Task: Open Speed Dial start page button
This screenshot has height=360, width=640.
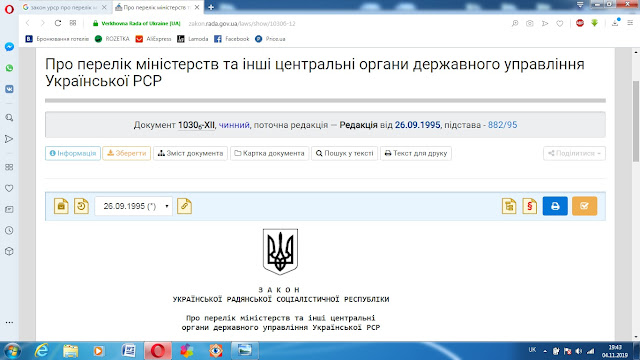Action: (73, 23)
